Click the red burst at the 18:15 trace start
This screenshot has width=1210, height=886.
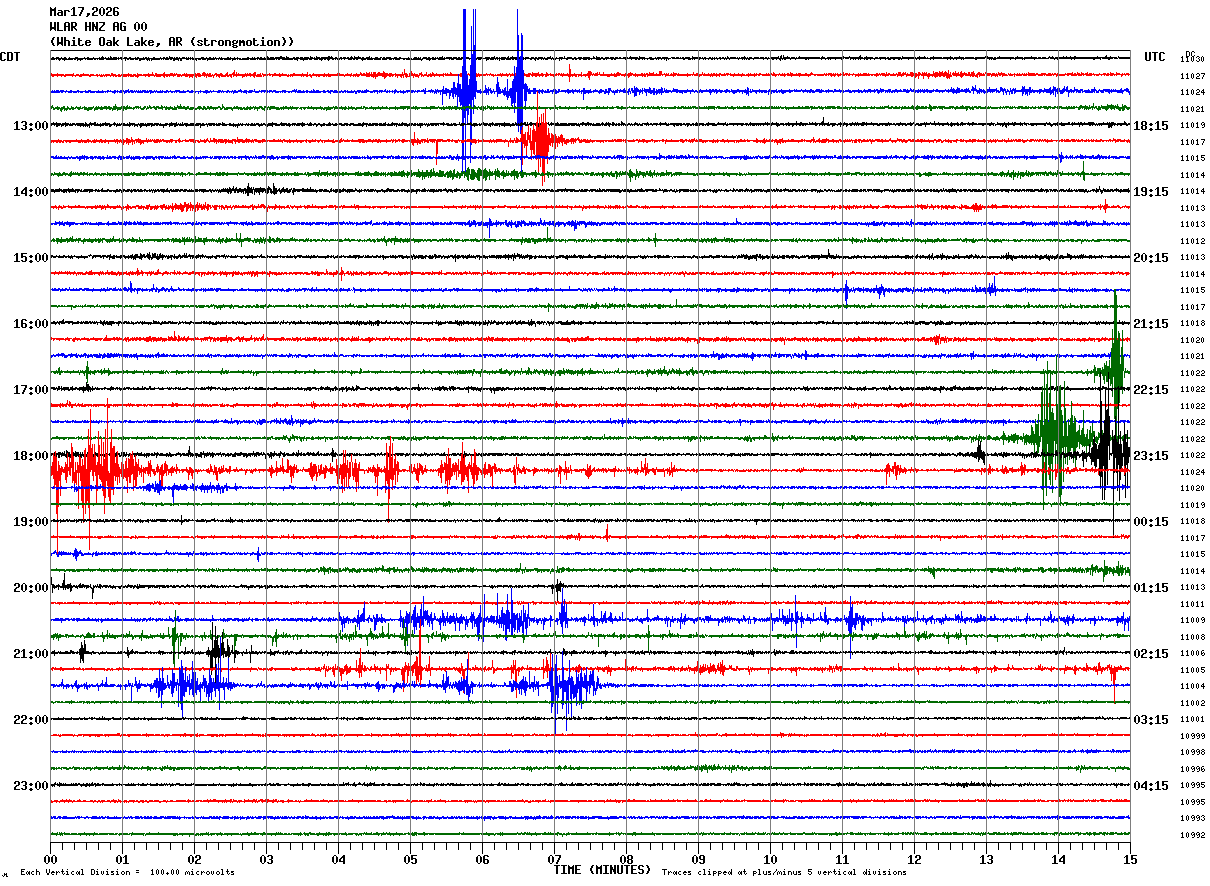coord(90,468)
